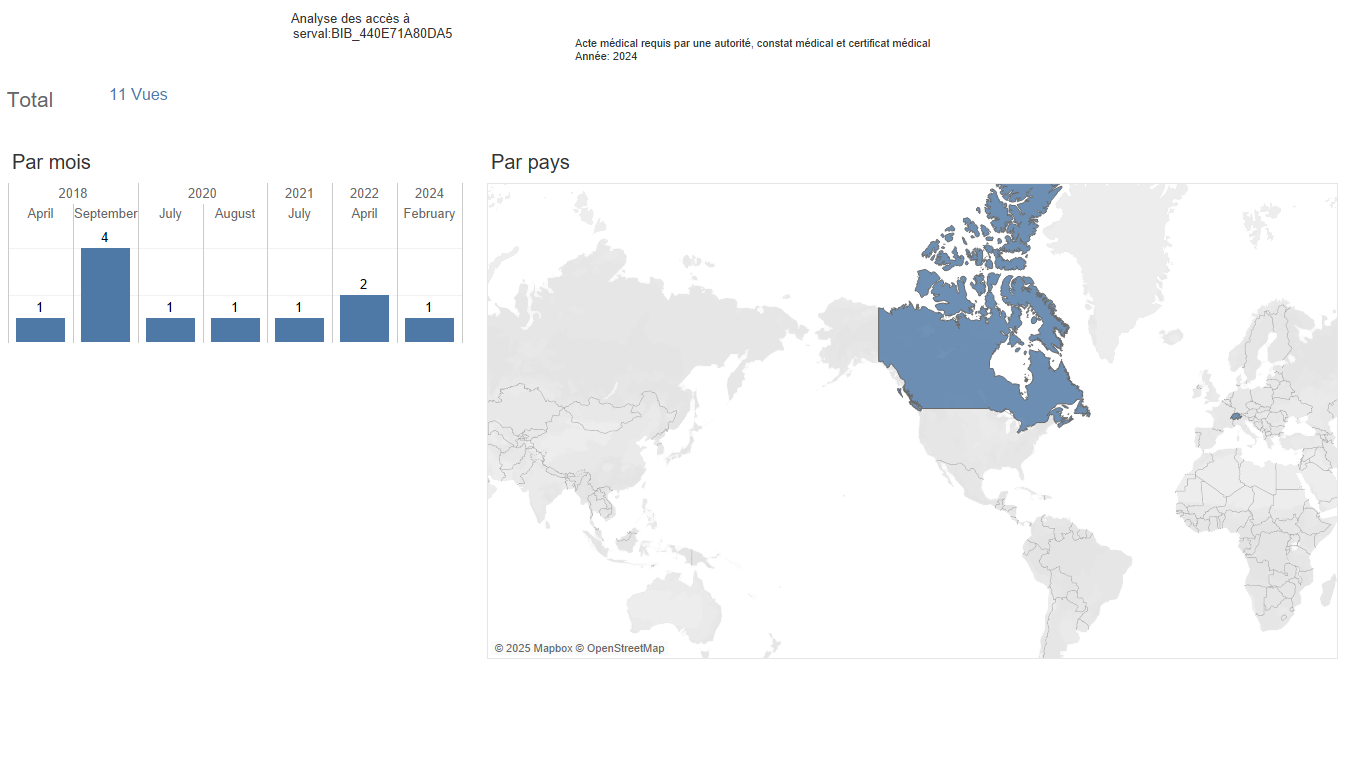Click the July 2020 bar

pos(170,330)
